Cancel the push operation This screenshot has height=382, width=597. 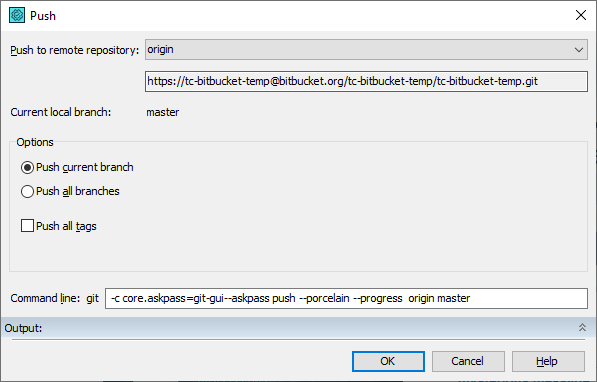point(468,361)
